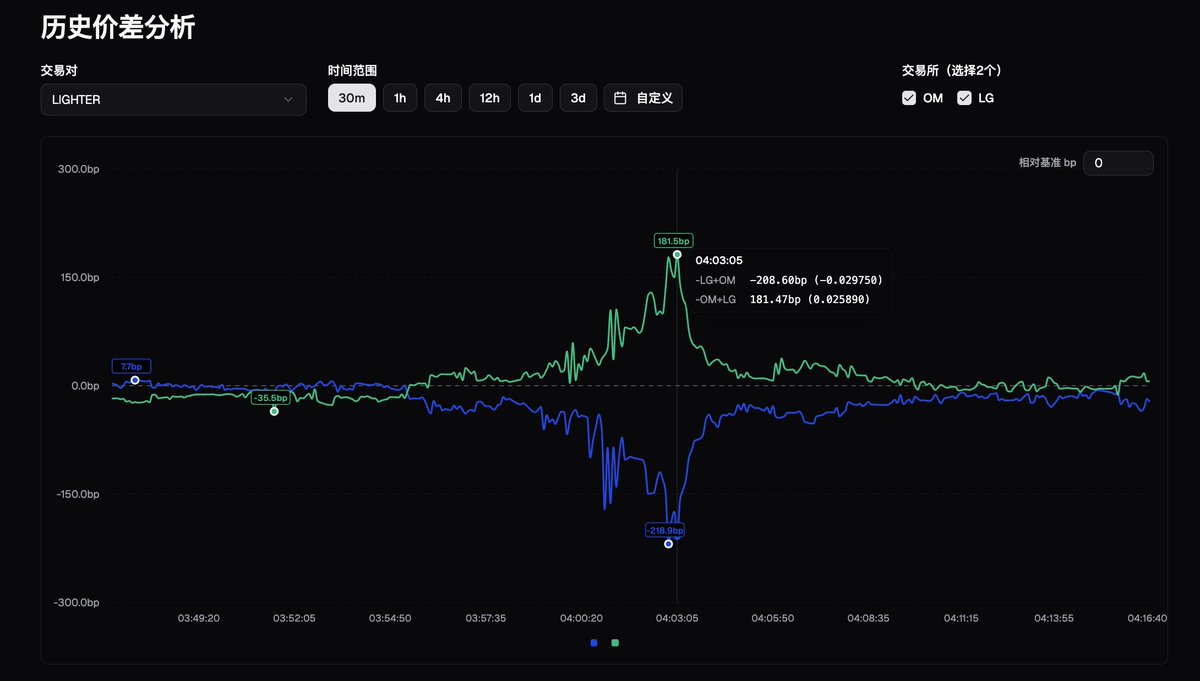Image resolution: width=1200 pixels, height=681 pixels.
Task: Open the LIGHTER trading pair dropdown
Action: (x=173, y=99)
